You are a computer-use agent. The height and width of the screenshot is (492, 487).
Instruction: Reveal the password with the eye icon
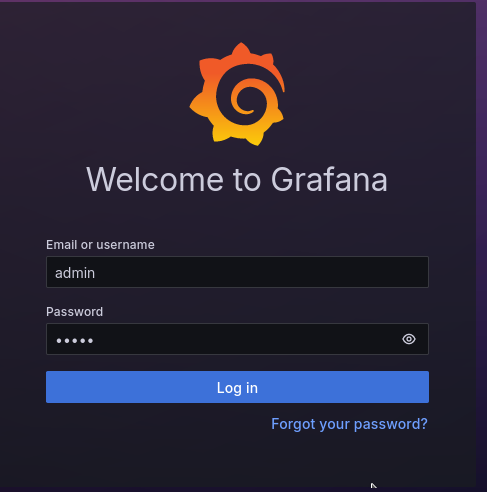pyautogui.click(x=409, y=339)
